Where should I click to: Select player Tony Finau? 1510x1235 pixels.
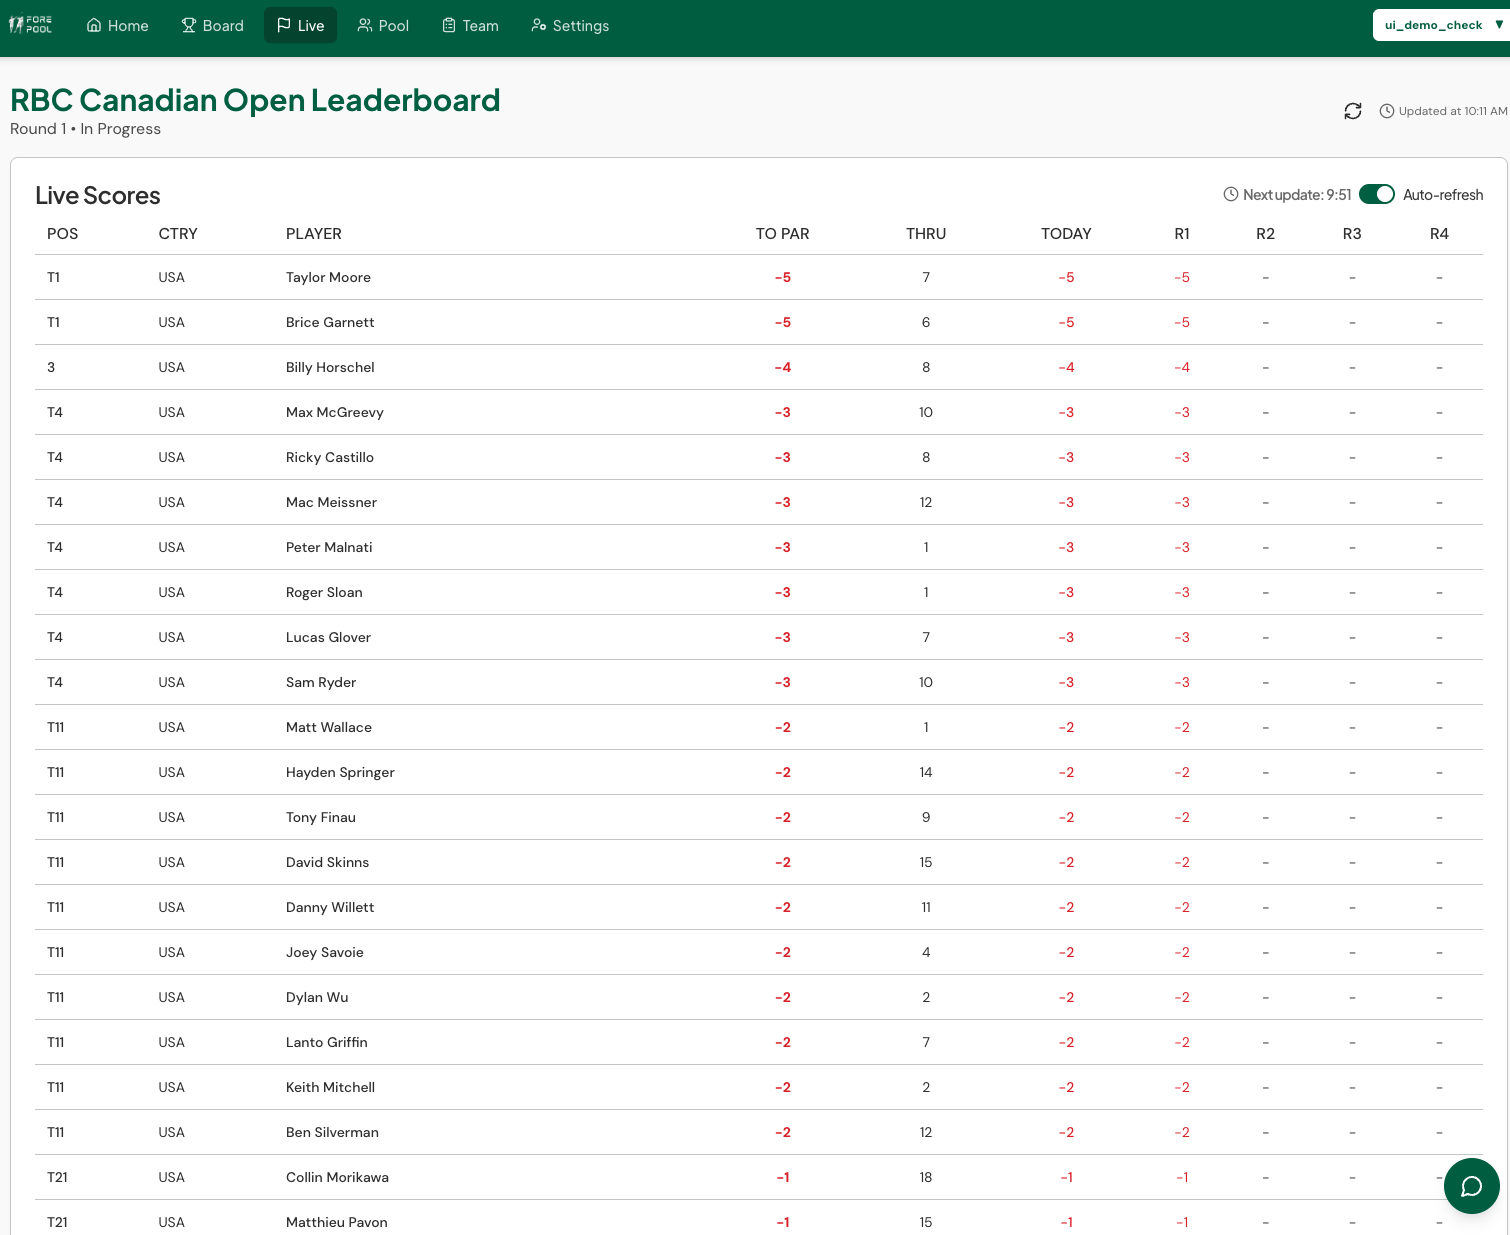coord(321,817)
